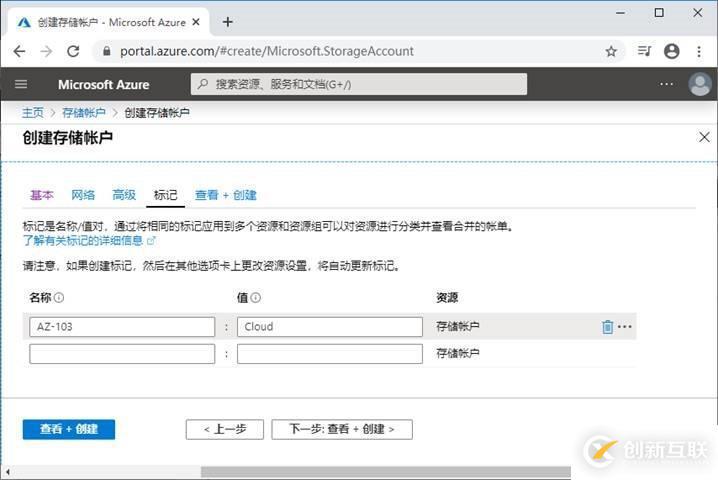This screenshot has height=480, width=718.
Task: Open Azure portal hamburger menu
Action: click(21, 84)
